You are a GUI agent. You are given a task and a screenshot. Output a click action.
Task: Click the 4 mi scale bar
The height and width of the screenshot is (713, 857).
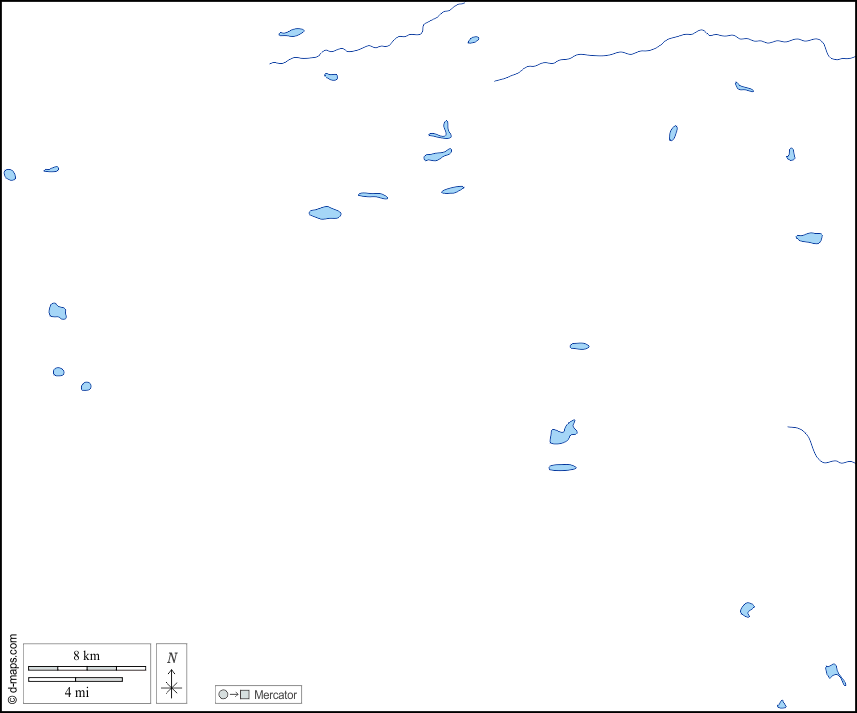click(x=75, y=680)
